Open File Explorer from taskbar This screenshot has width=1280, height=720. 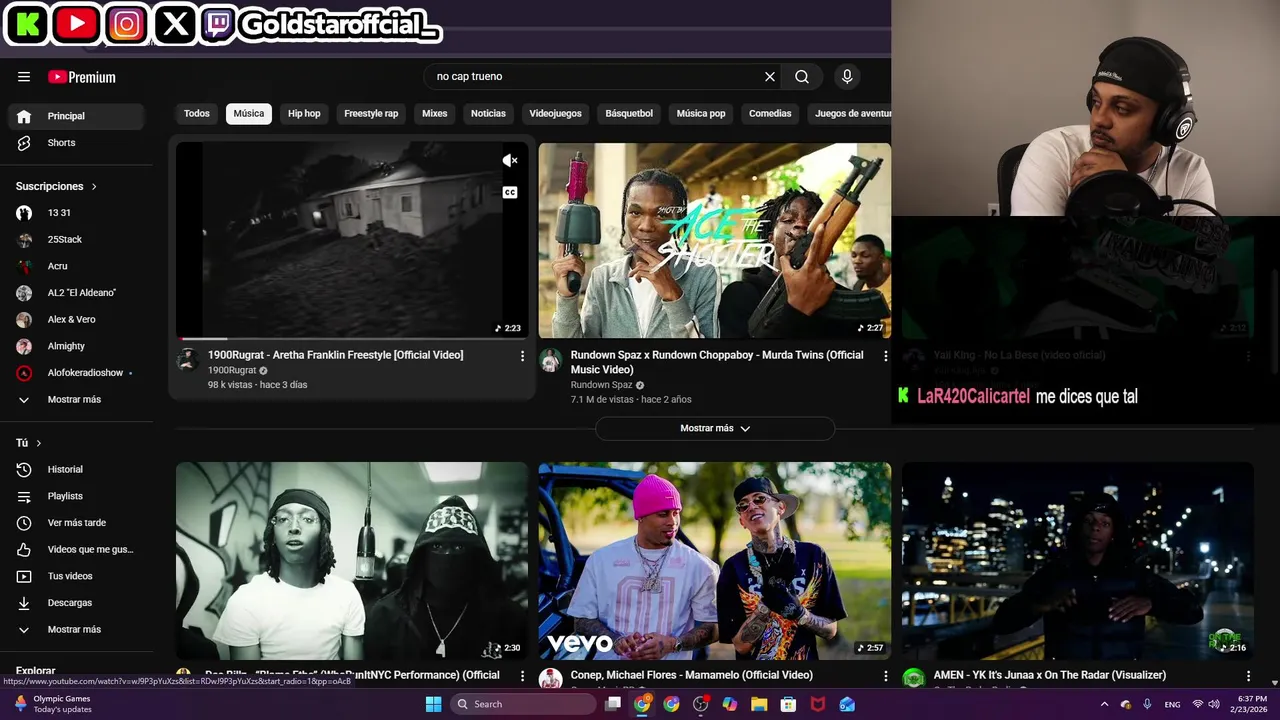[x=759, y=704]
